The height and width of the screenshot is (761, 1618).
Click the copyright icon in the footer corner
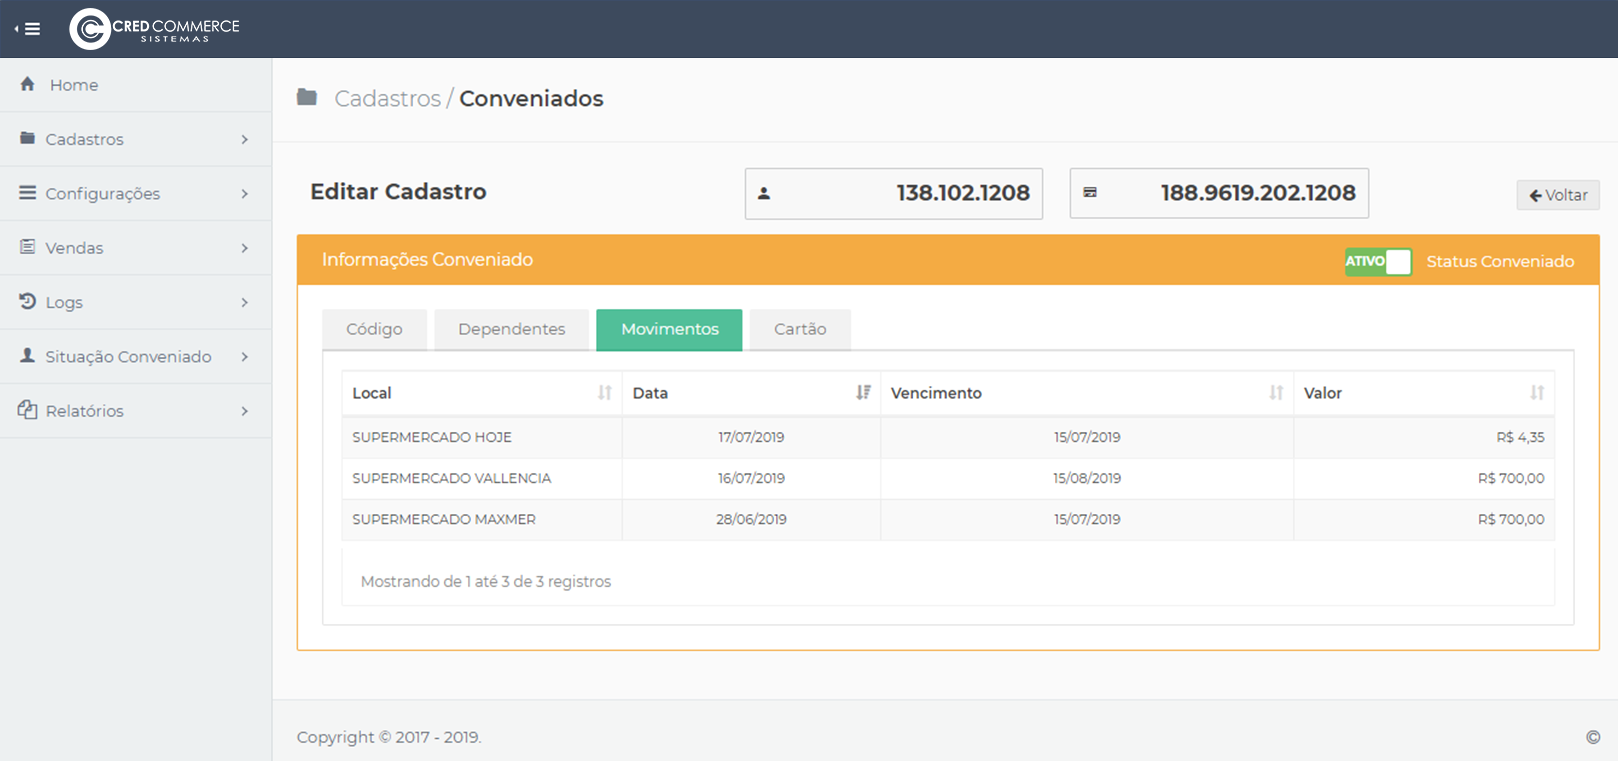[x=1593, y=737]
